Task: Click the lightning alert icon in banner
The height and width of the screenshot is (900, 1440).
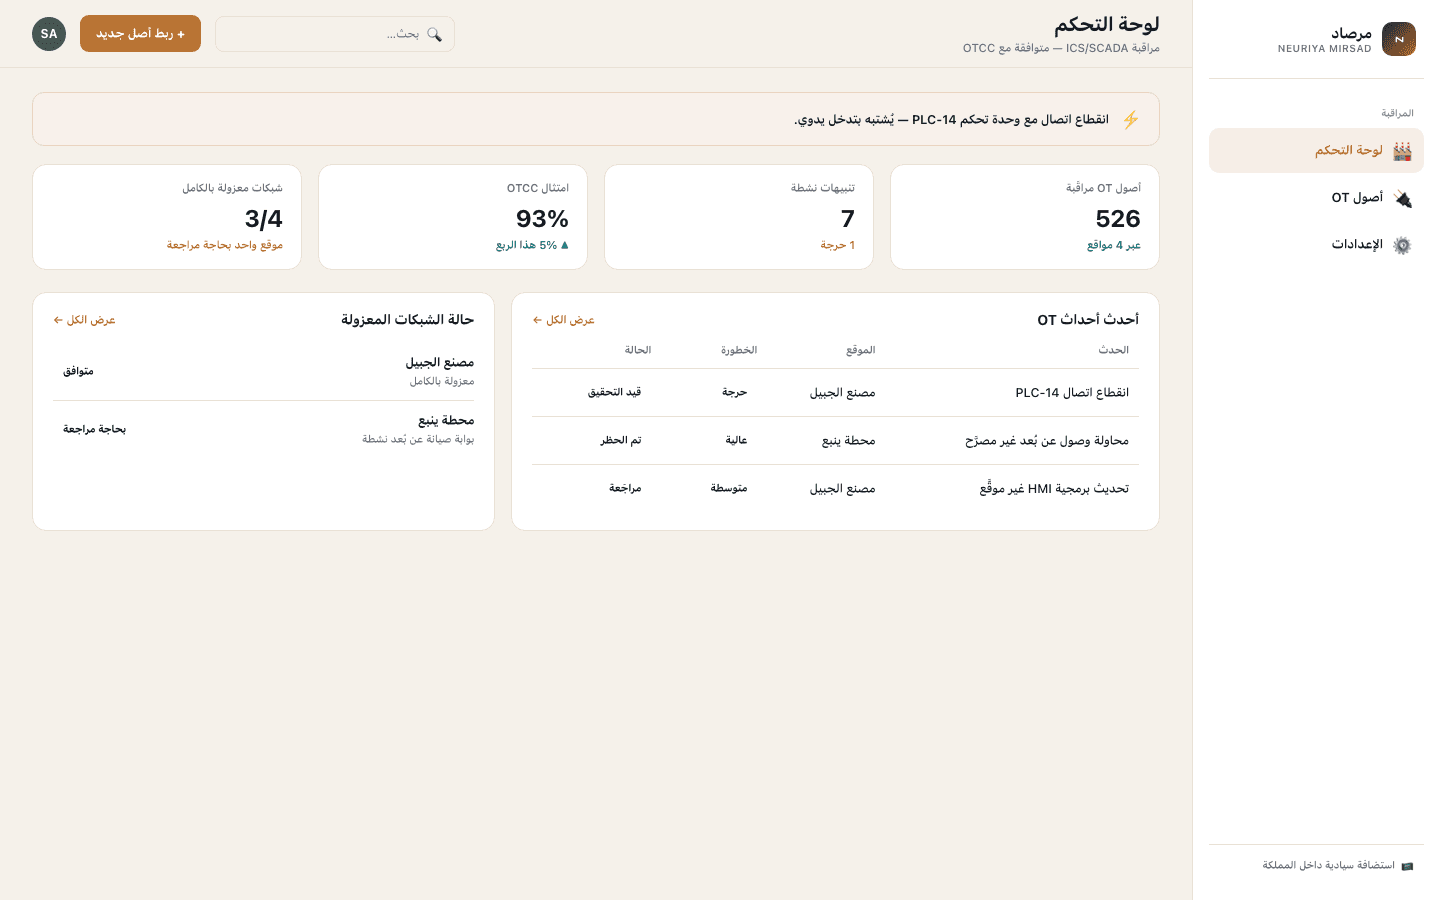Action: point(1130,120)
